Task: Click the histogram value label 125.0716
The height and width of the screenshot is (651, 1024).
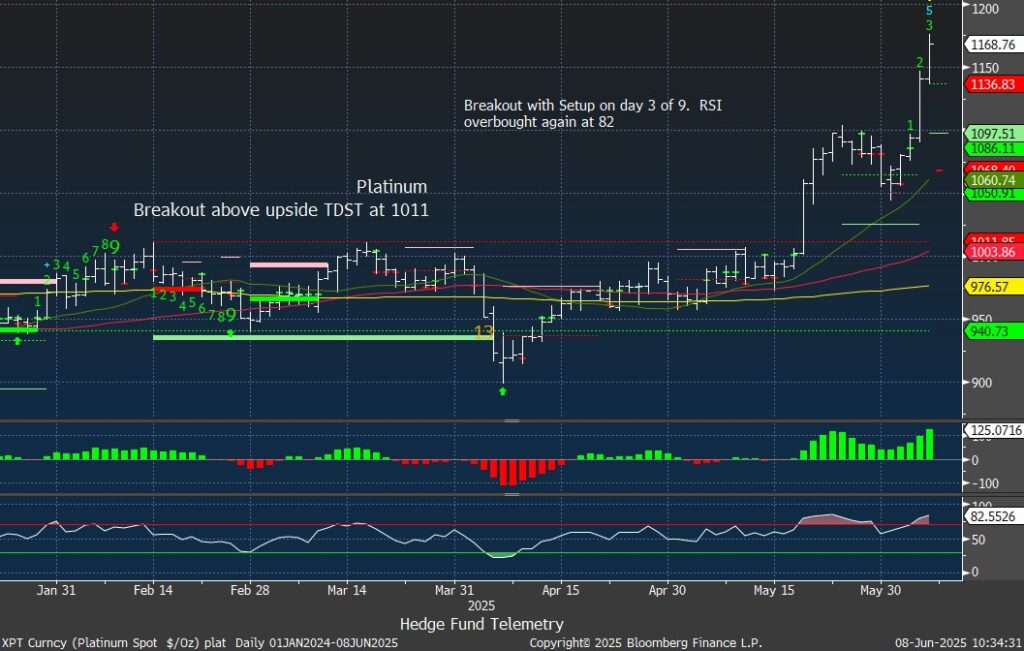Action: [x=993, y=430]
